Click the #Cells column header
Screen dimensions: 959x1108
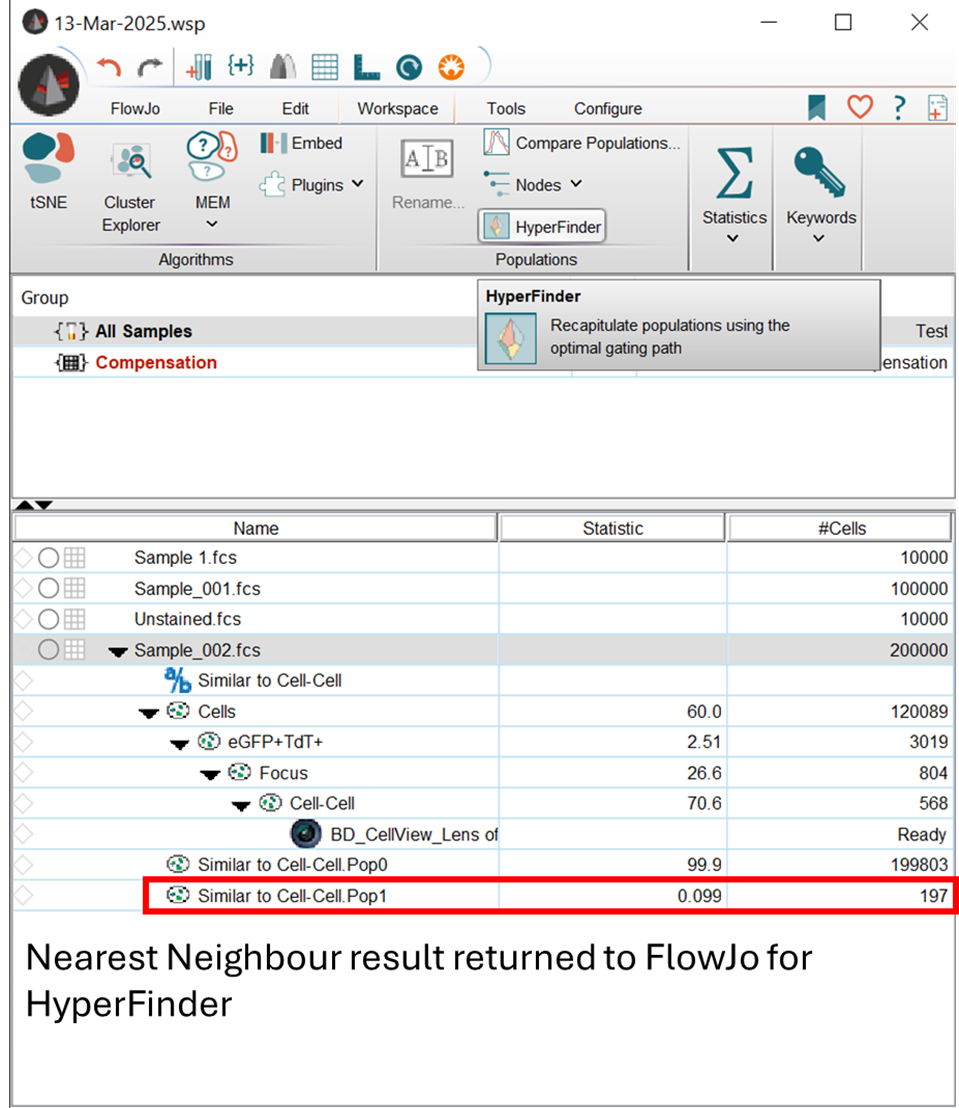click(x=840, y=529)
